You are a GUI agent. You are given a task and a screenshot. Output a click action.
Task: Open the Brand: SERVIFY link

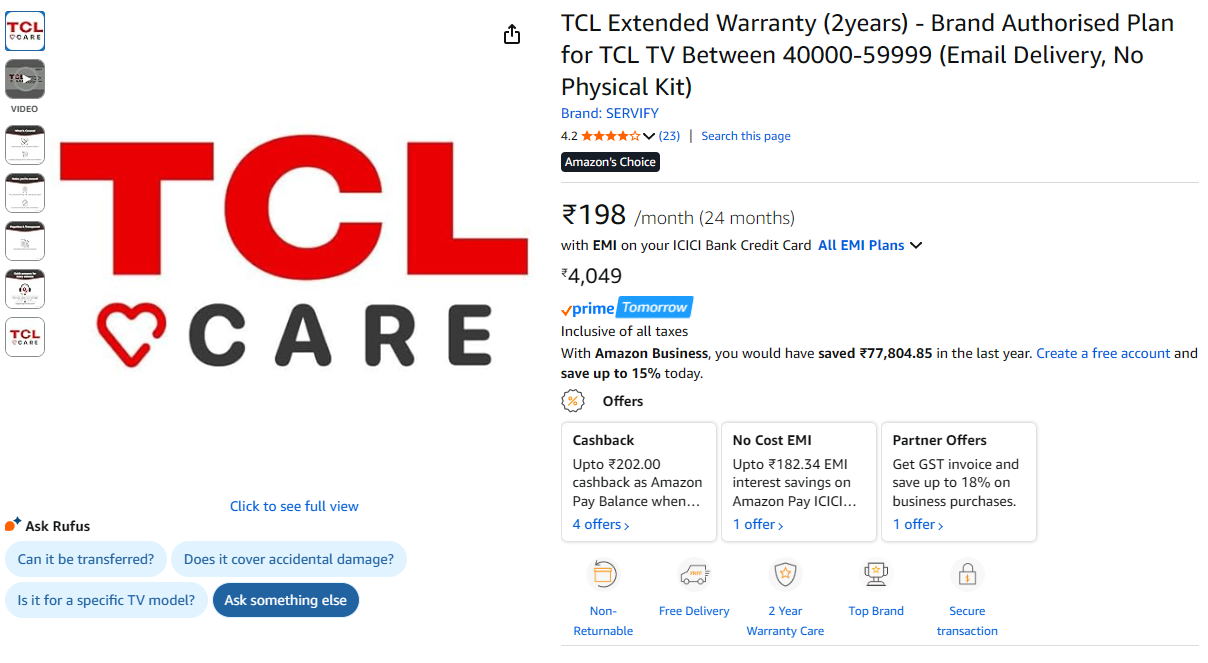pos(610,113)
